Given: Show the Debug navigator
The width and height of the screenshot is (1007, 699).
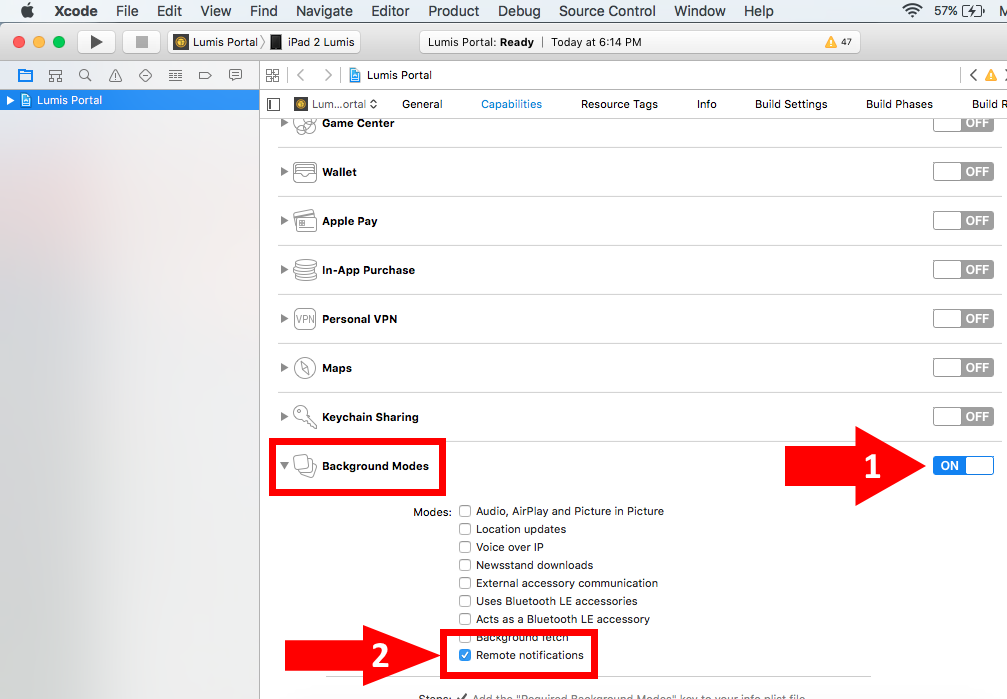Looking at the screenshot, I should click(x=175, y=76).
